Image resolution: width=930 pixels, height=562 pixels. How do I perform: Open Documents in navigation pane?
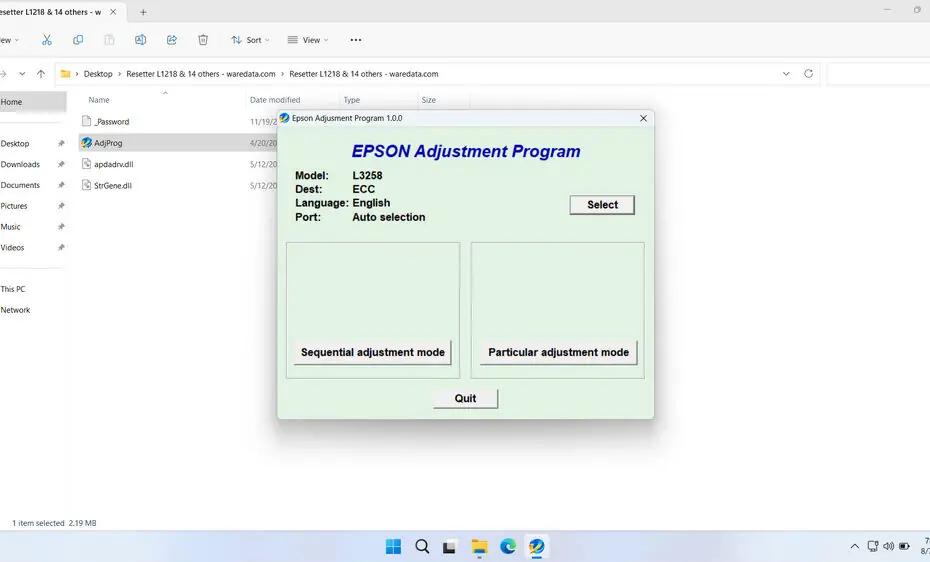click(x=20, y=185)
